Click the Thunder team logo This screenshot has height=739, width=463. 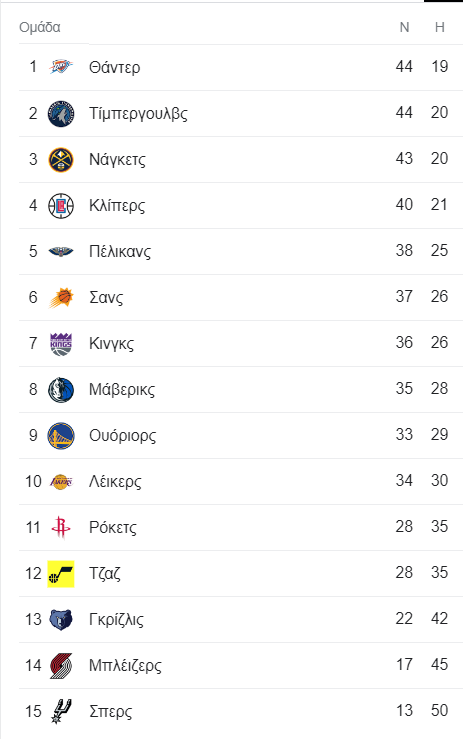[61, 67]
